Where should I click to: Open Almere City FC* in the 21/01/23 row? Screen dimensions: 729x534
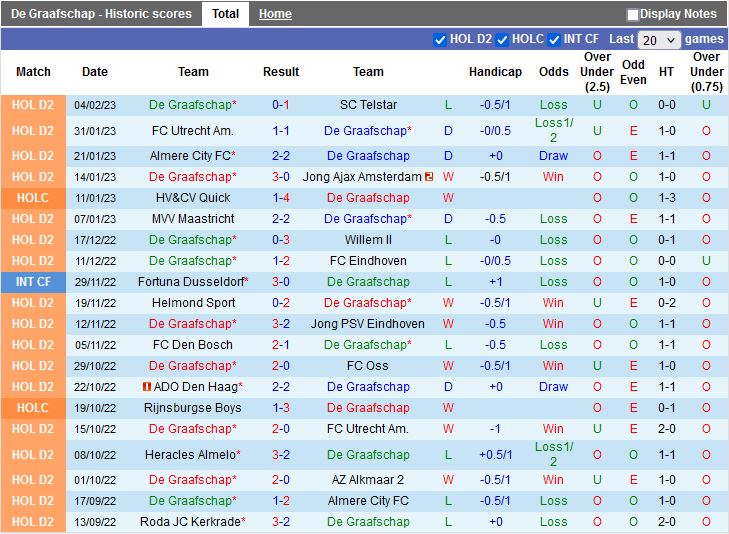click(192, 156)
